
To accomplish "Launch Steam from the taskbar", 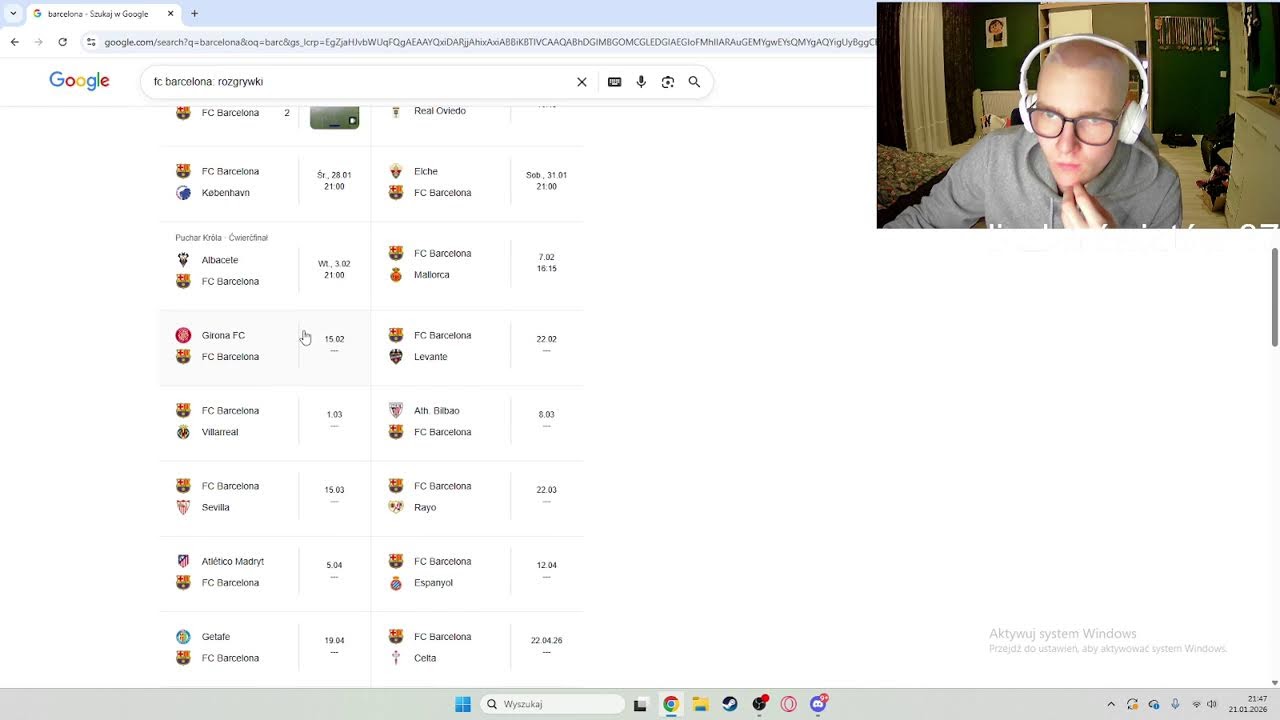I will 730,704.
